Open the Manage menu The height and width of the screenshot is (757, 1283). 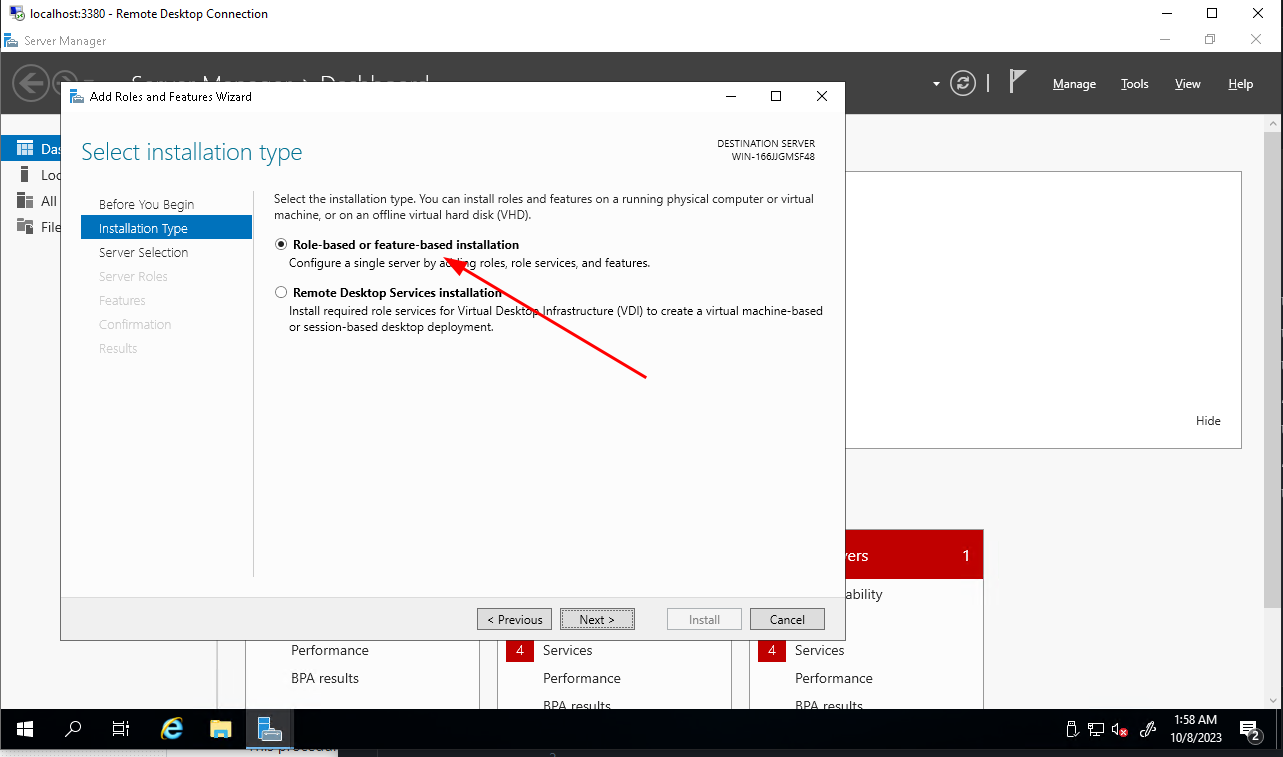[x=1074, y=84]
